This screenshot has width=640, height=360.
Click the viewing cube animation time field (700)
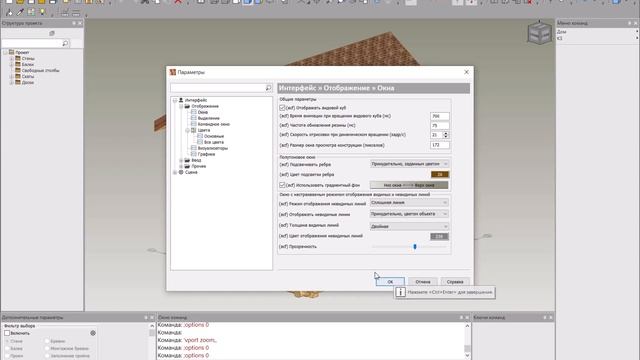[x=440, y=116]
